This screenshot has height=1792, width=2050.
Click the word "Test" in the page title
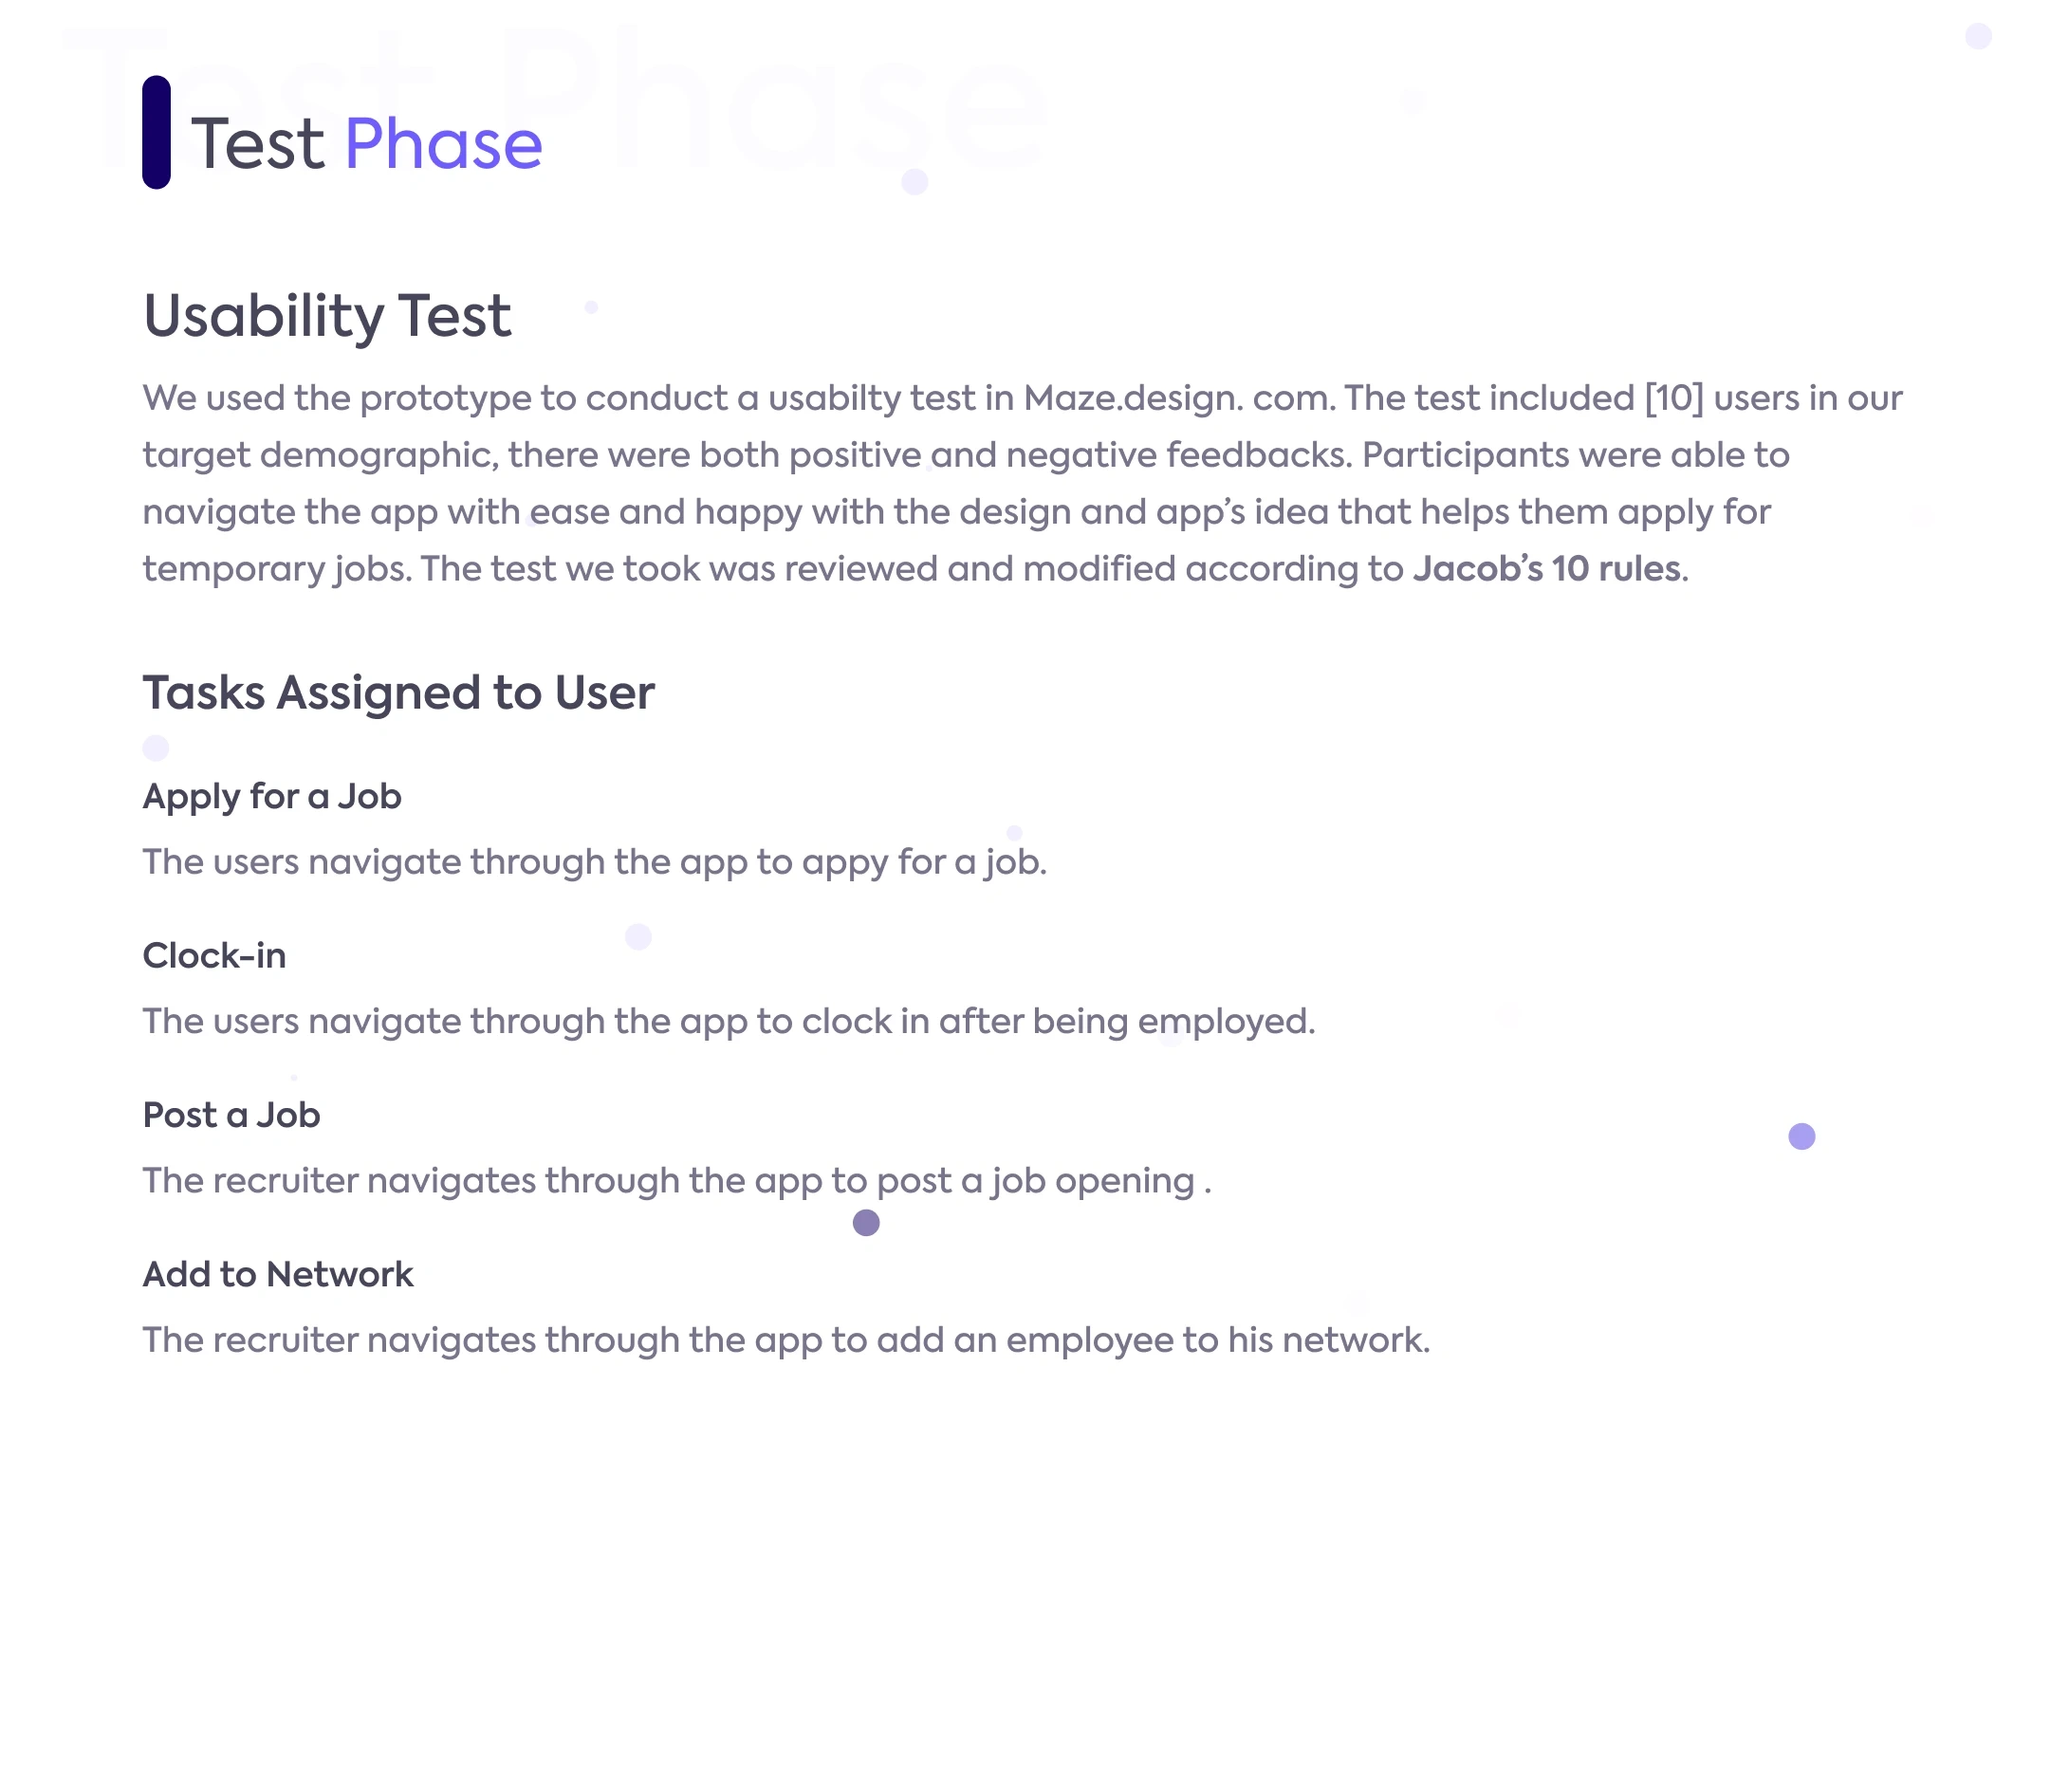[x=258, y=144]
